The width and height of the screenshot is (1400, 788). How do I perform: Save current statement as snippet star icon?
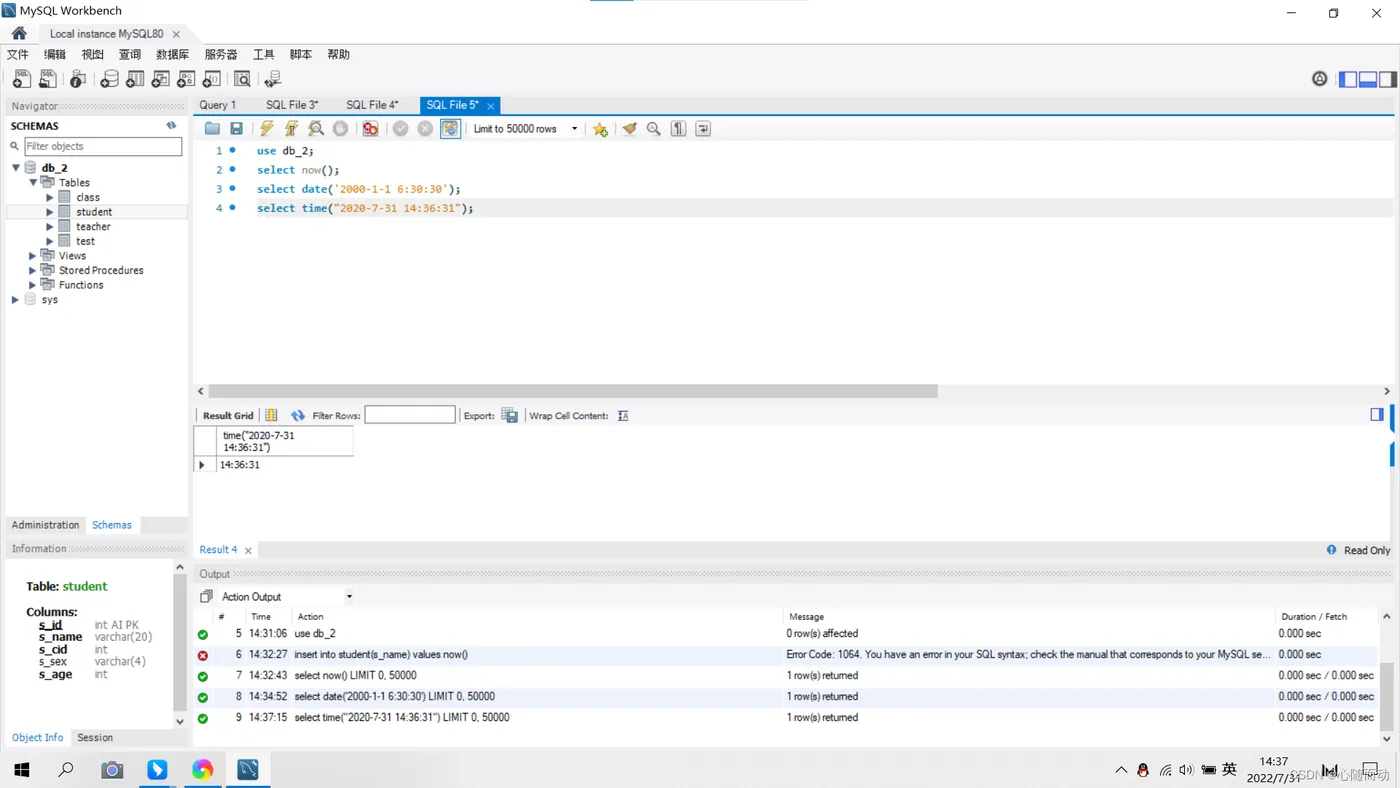click(x=600, y=129)
